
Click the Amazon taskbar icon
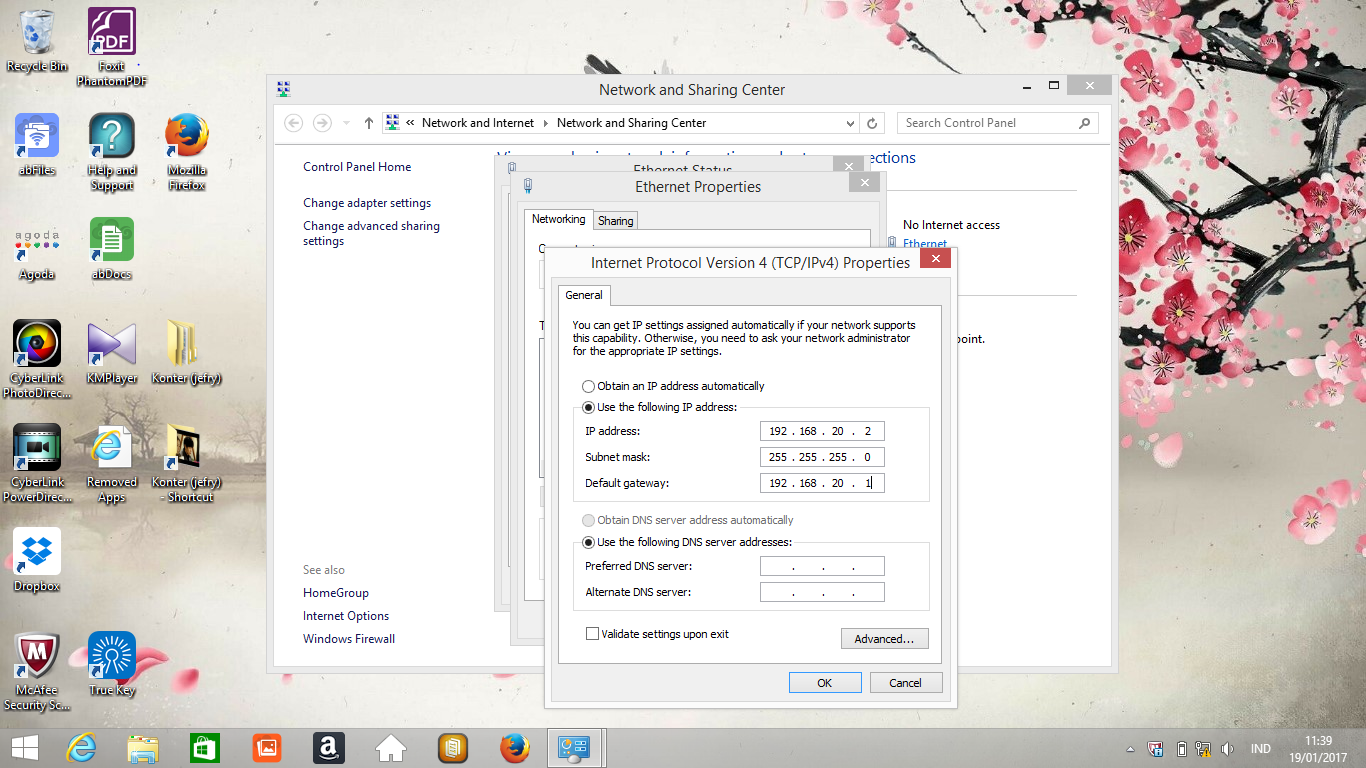[328, 748]
